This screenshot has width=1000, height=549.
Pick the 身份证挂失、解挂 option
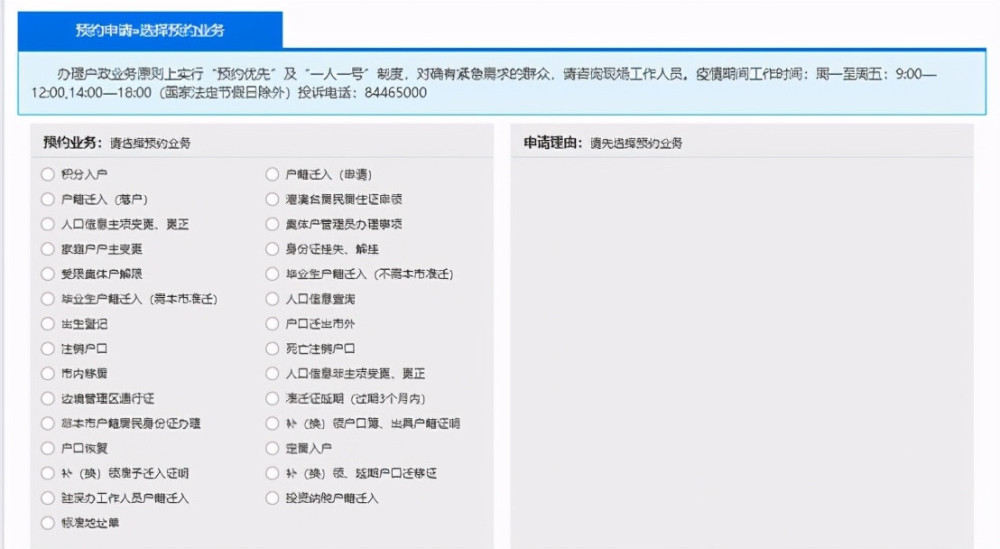[272, 249]
